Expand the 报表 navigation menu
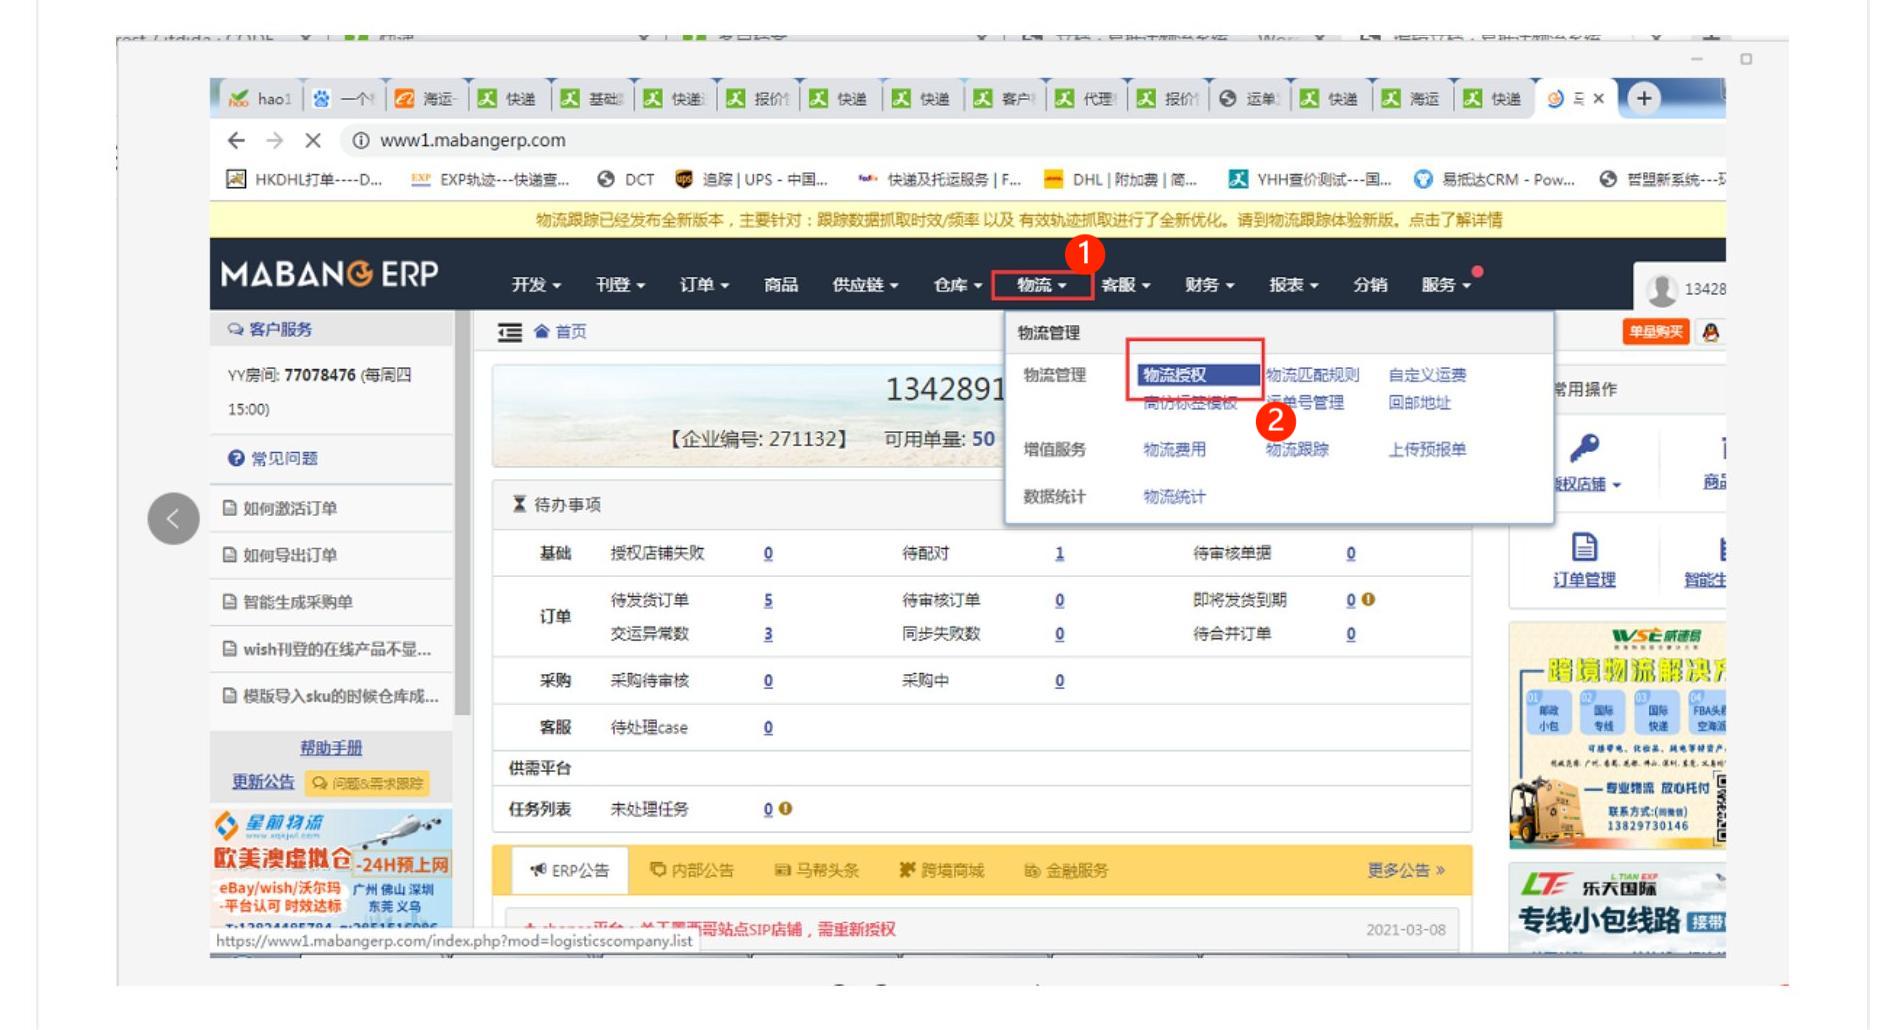 [1294, 285]
